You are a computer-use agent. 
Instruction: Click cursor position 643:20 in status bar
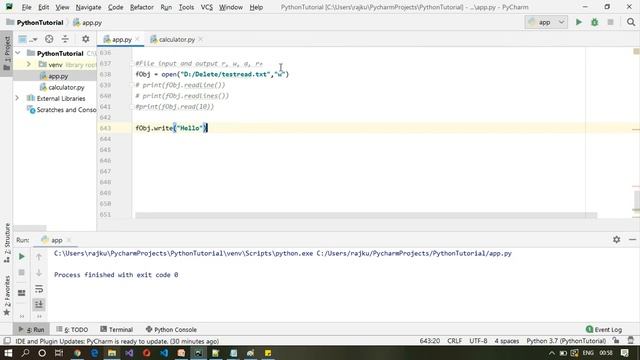coord(429,341)
